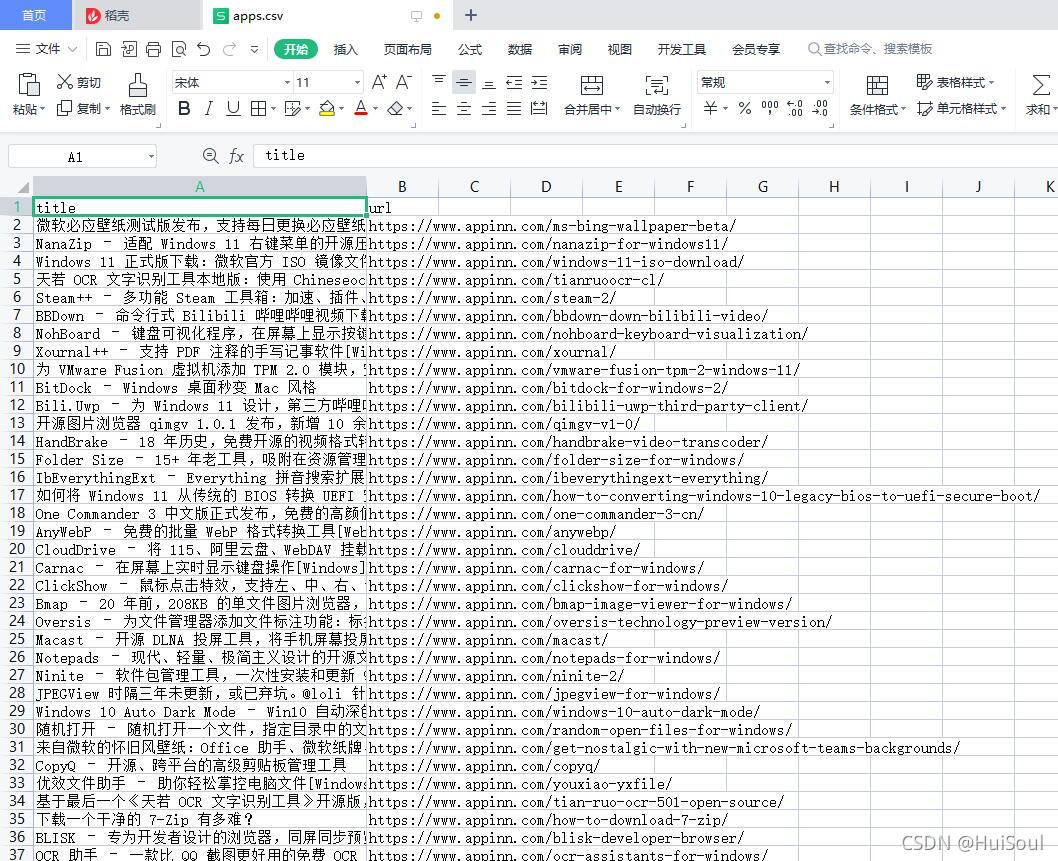Click the cut (剪切) scissors icon

pyautogui.click(x=66, y=82)
